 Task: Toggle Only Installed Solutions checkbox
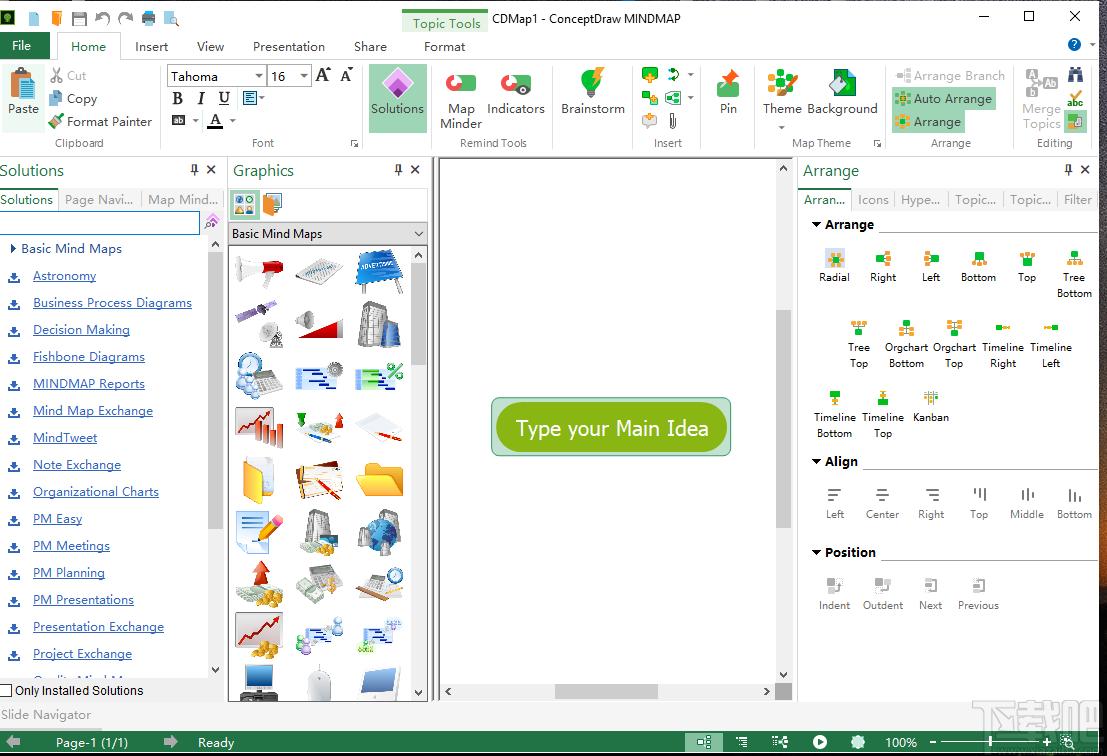(x=6, y=690)
